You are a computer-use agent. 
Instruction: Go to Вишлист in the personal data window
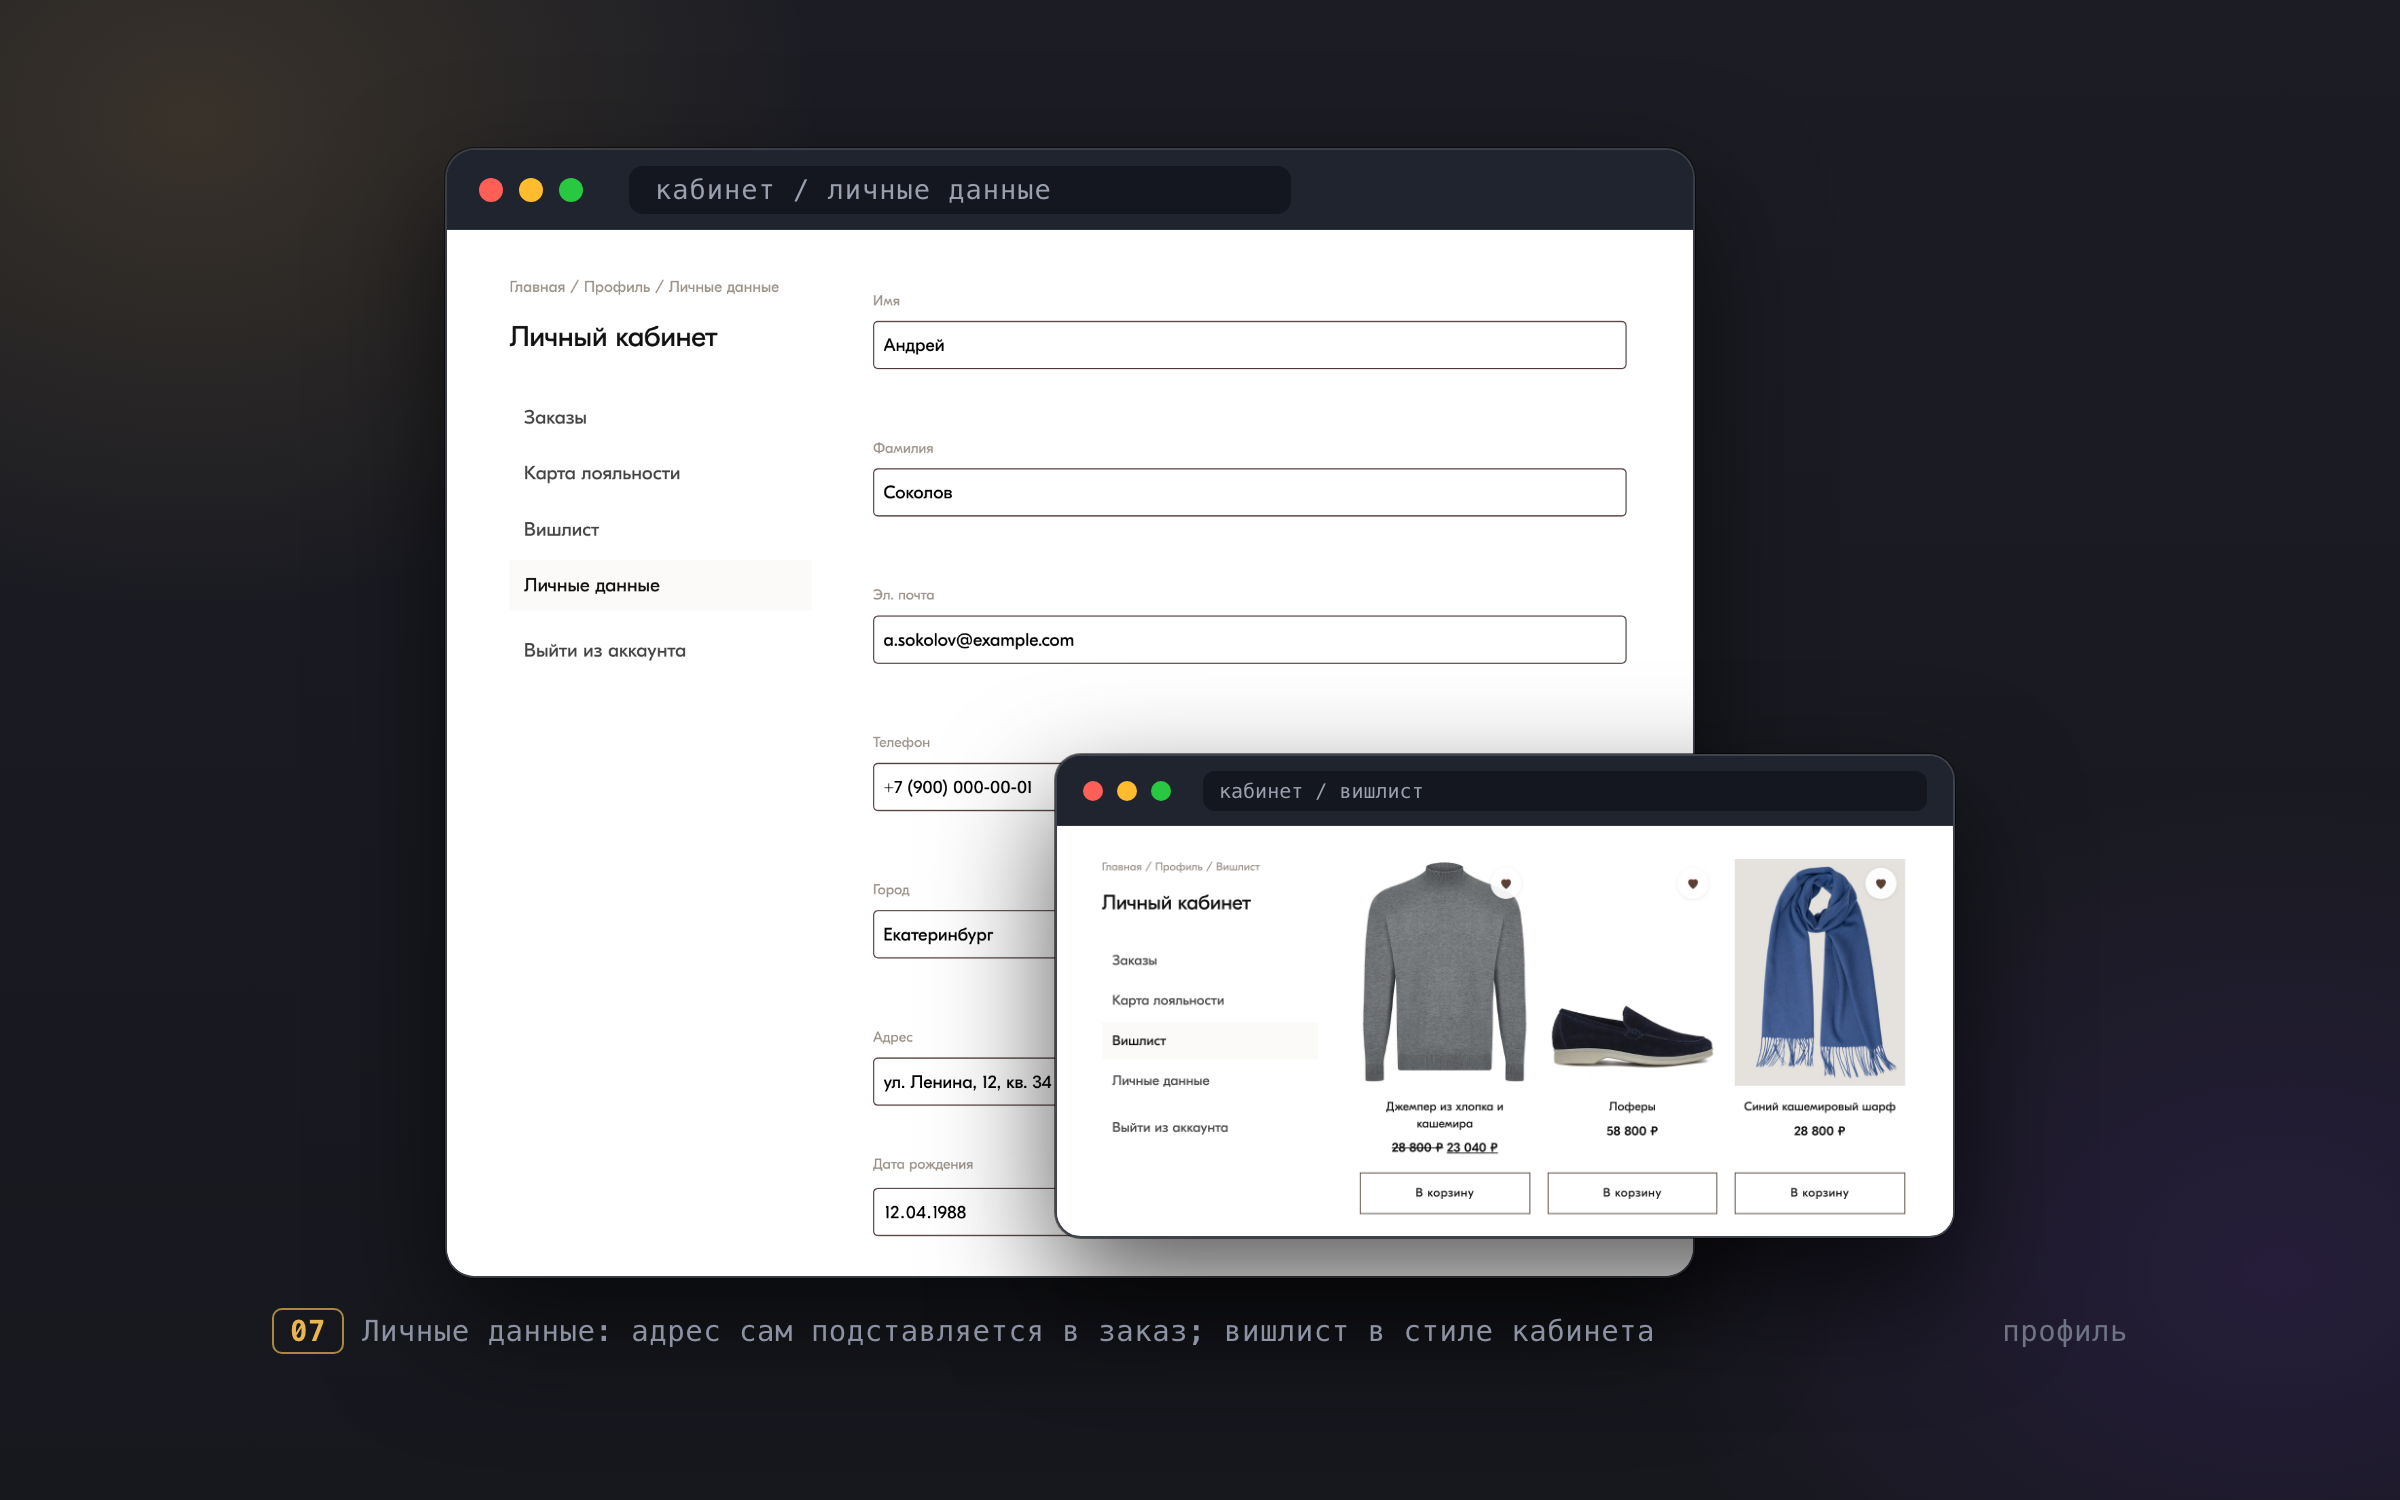(x=561, y=530)
